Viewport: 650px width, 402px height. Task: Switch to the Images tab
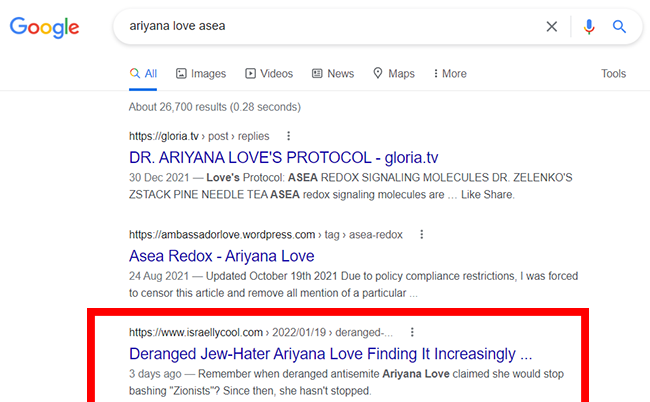[x=201, y=74]
